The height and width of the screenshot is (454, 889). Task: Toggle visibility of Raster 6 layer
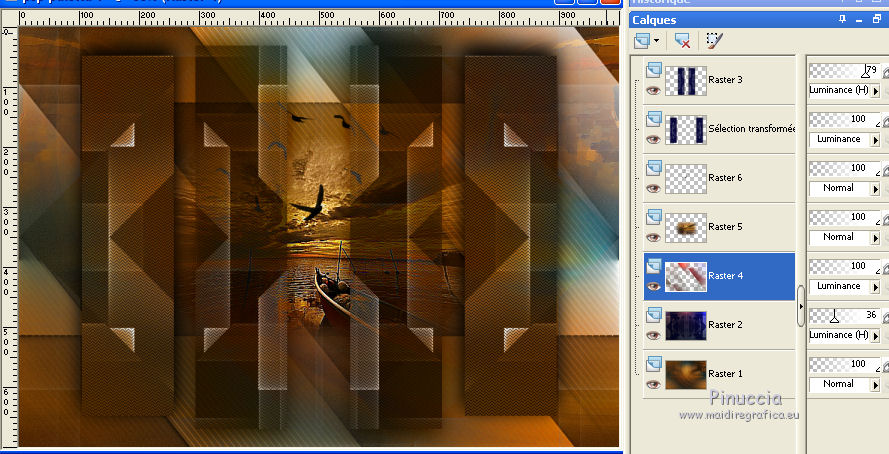point(654,189)
